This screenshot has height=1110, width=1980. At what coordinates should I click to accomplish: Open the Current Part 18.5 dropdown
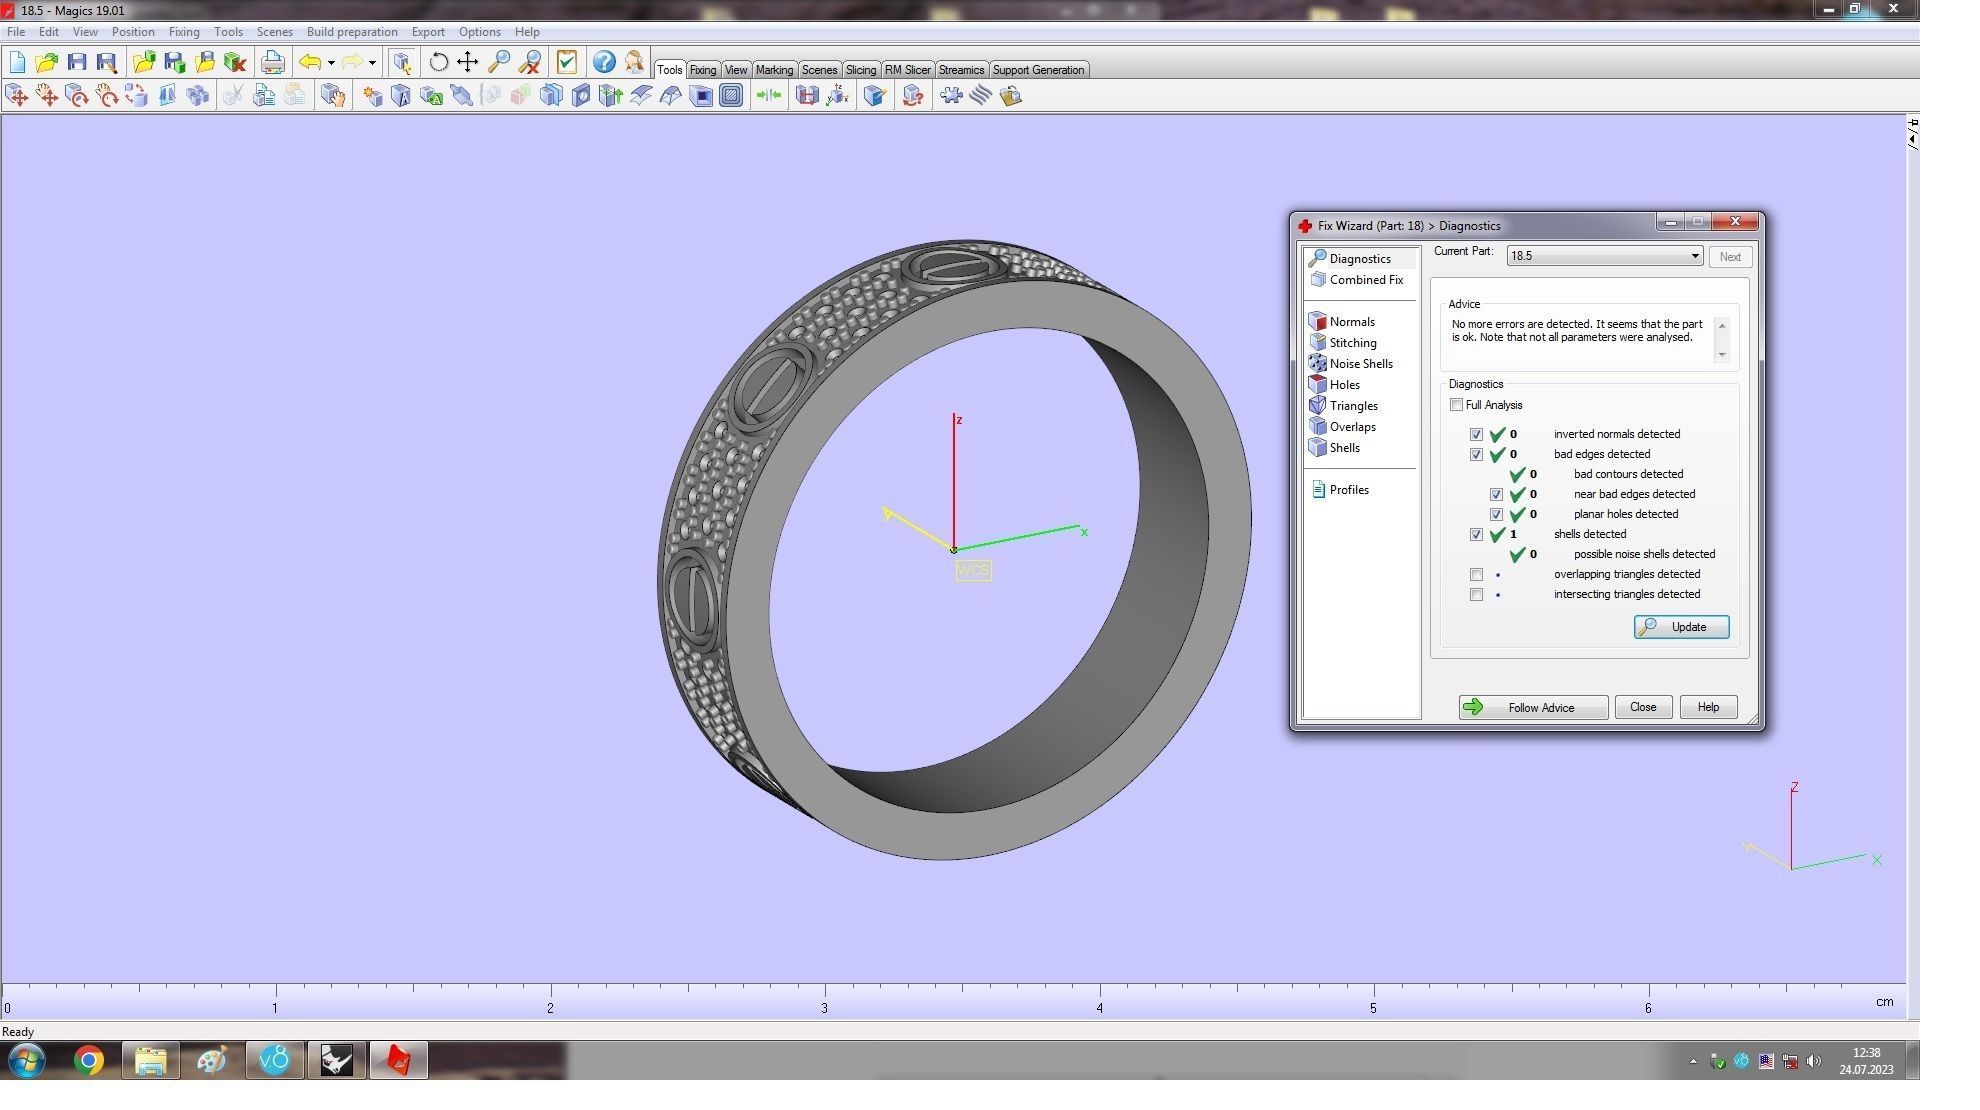[1604, 256]
